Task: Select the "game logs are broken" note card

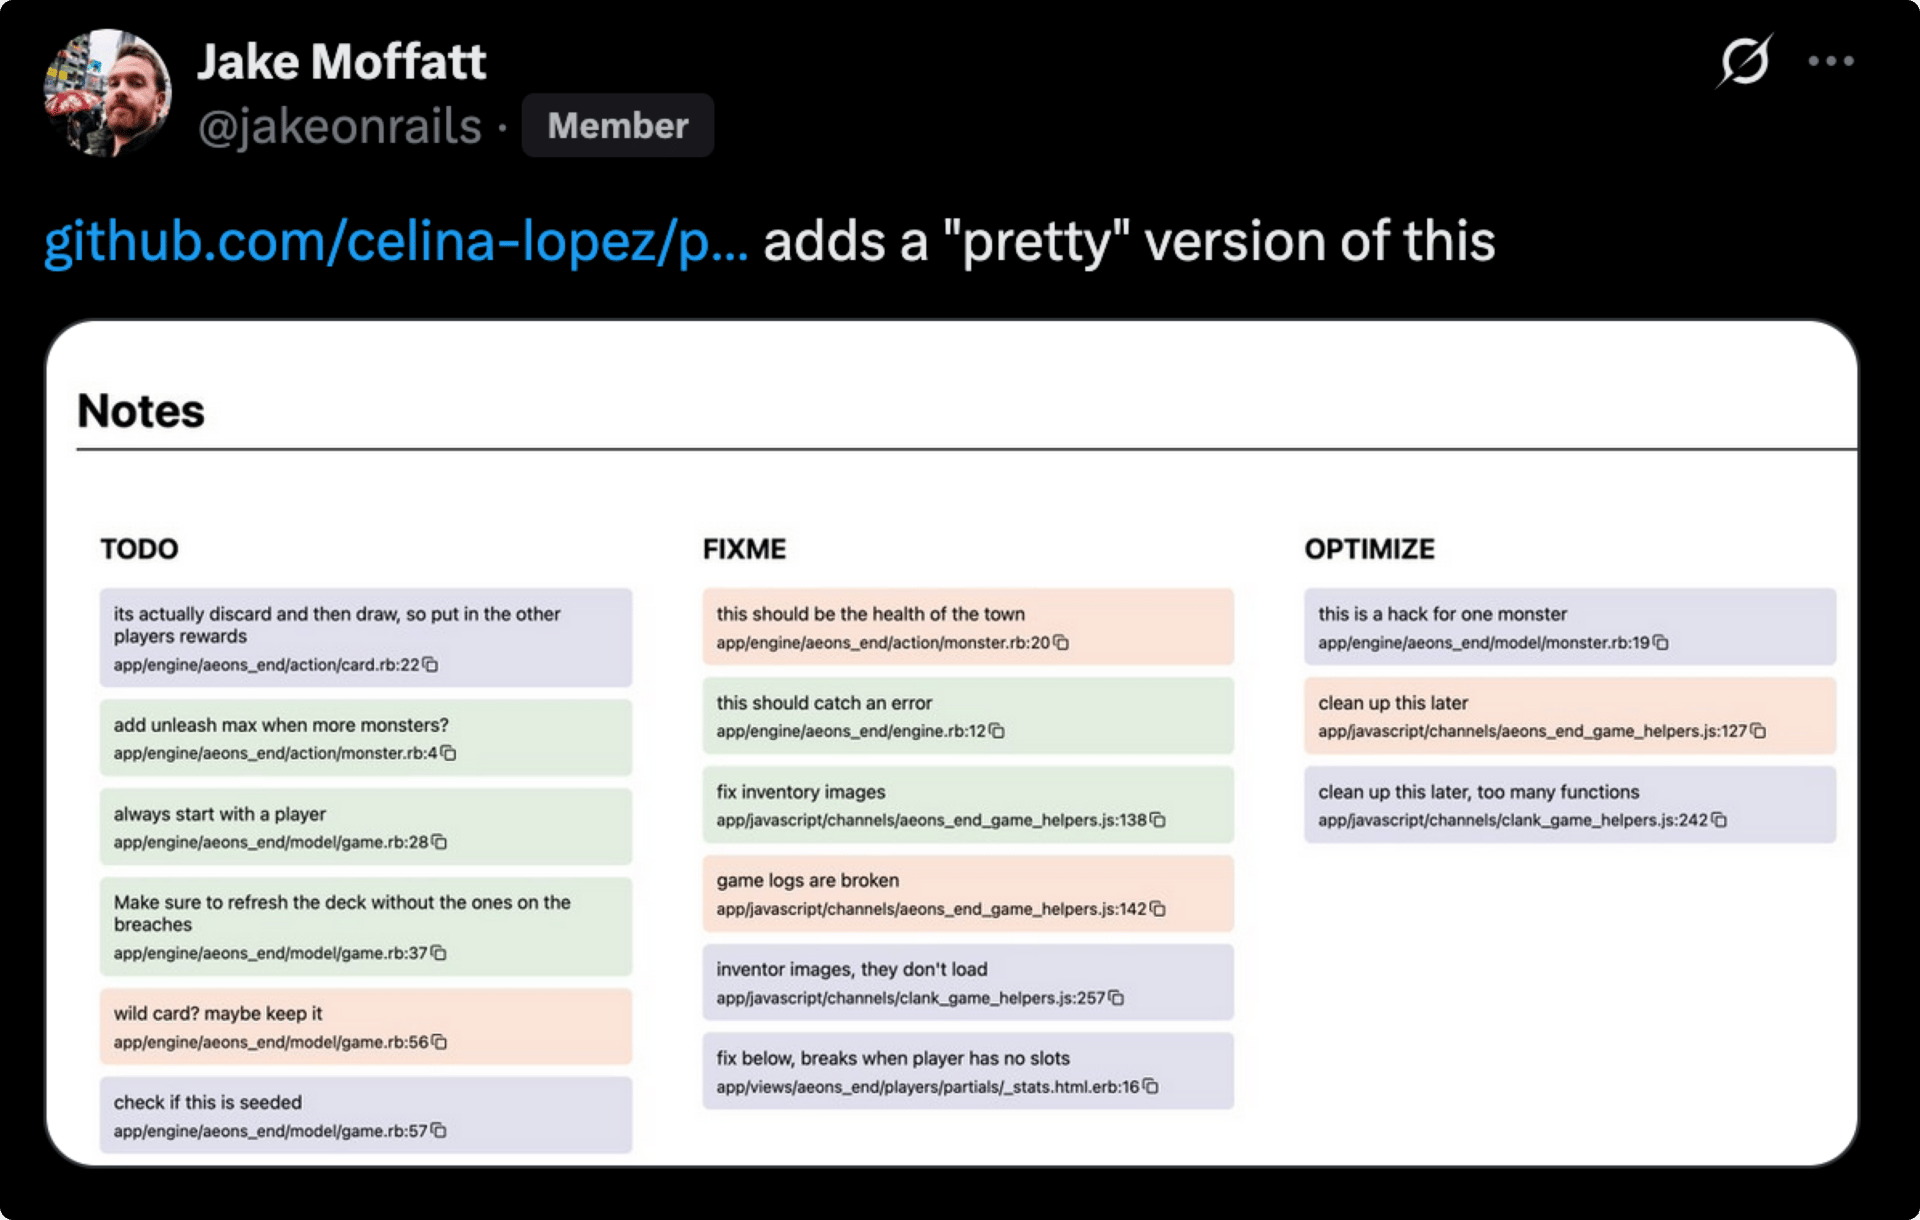Action: 967,893
